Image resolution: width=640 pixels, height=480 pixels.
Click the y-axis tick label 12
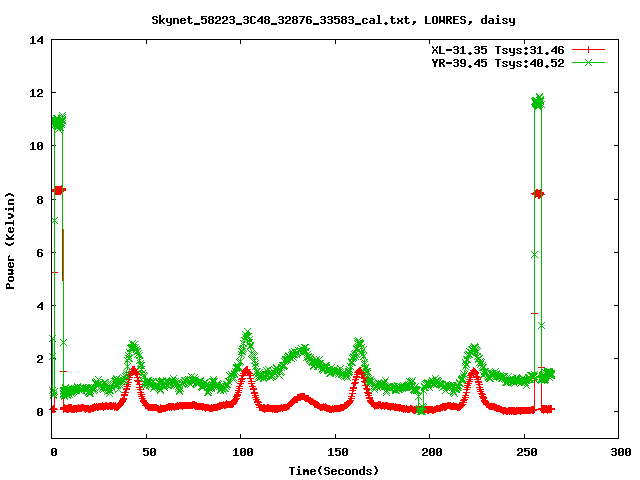pos(36,93)
